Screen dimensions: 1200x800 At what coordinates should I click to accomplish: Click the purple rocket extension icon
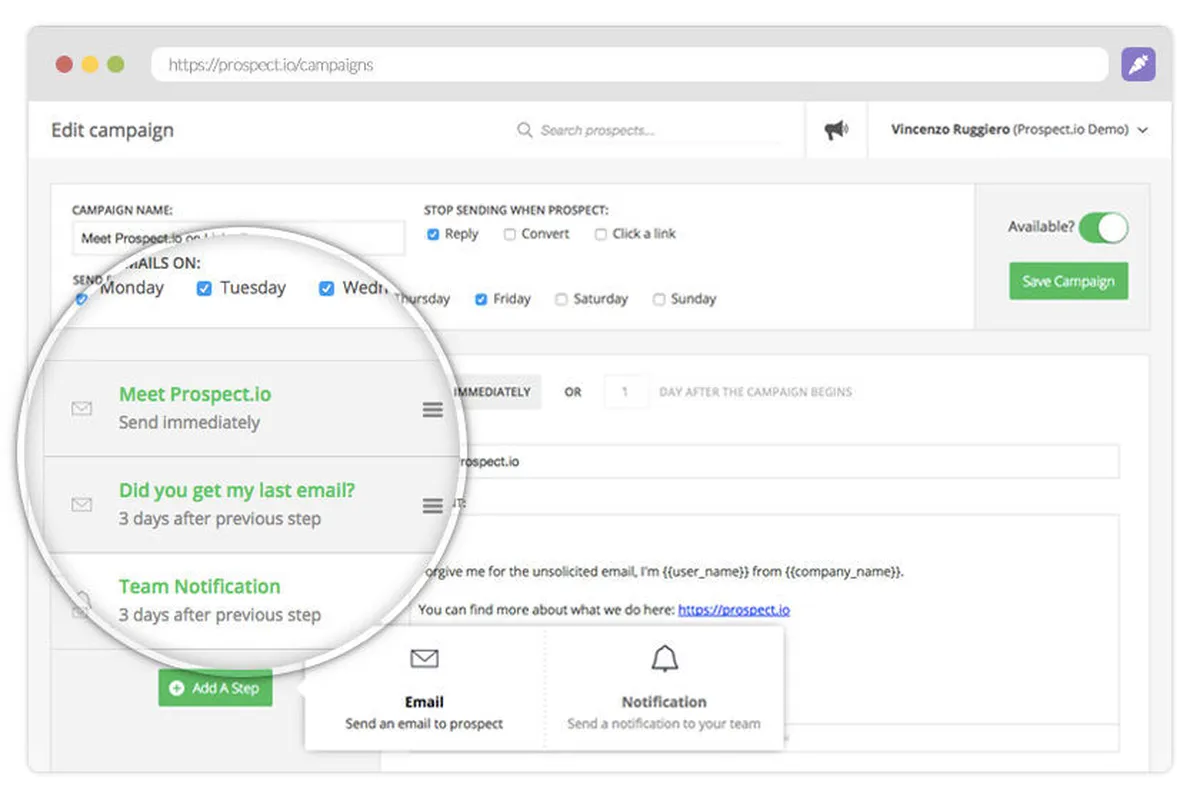pos(1138,65)
